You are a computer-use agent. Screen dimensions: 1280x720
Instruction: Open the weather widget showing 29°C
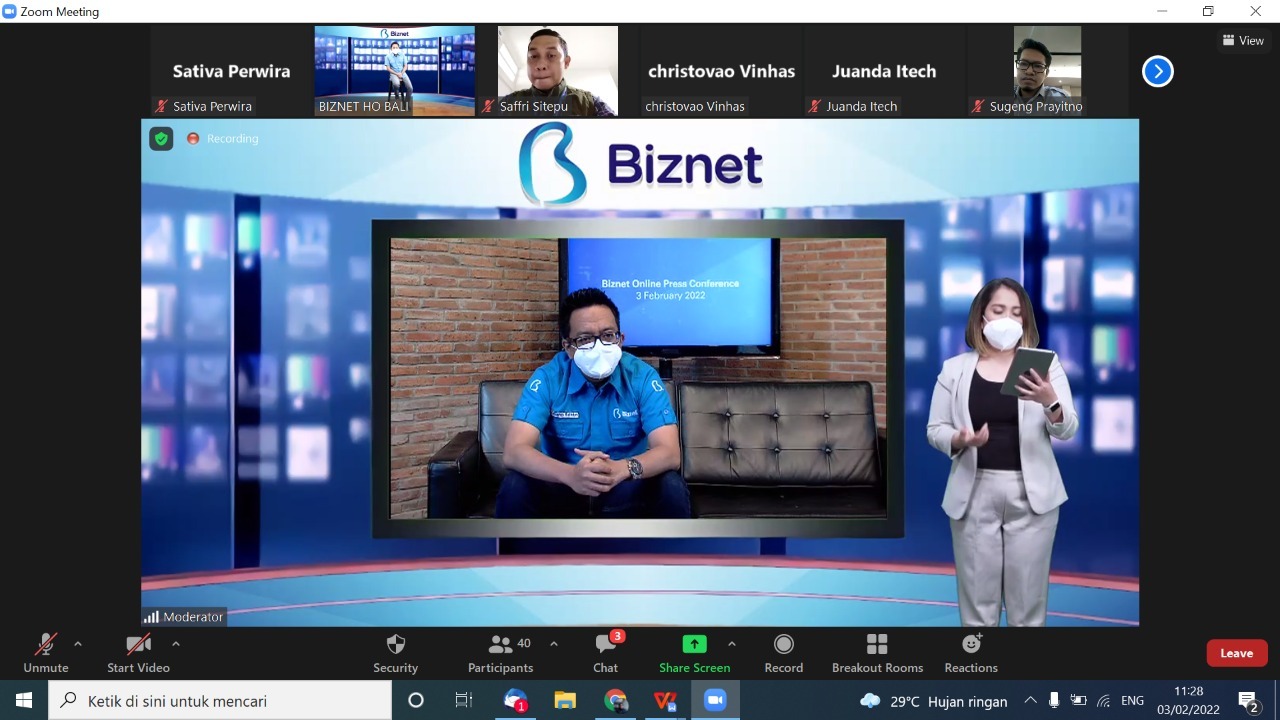pyautogui.click(x=934, y=701)
